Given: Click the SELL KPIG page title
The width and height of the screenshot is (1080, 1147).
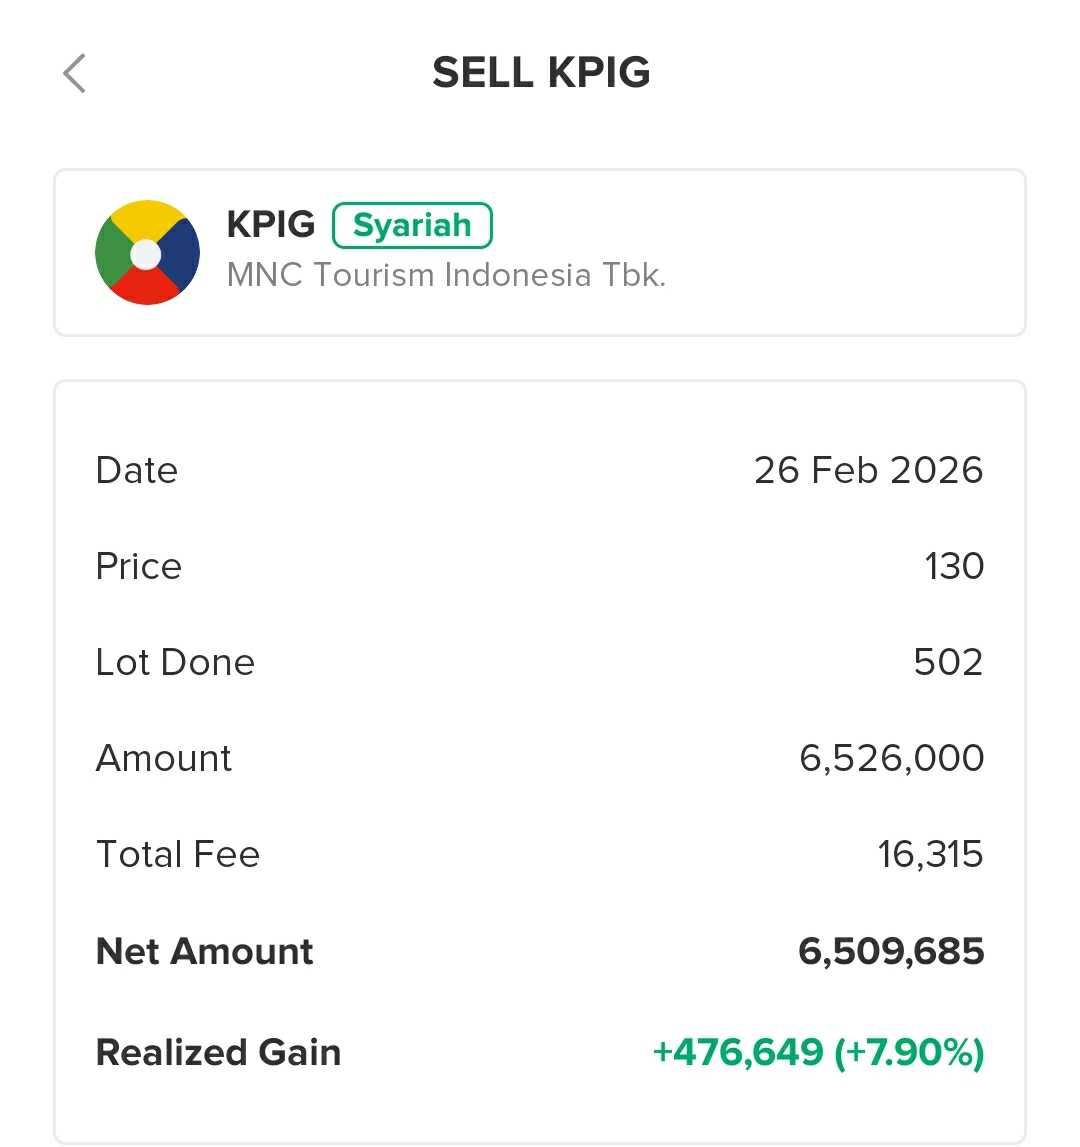Looking at the screenshot, I should (541, 73).
